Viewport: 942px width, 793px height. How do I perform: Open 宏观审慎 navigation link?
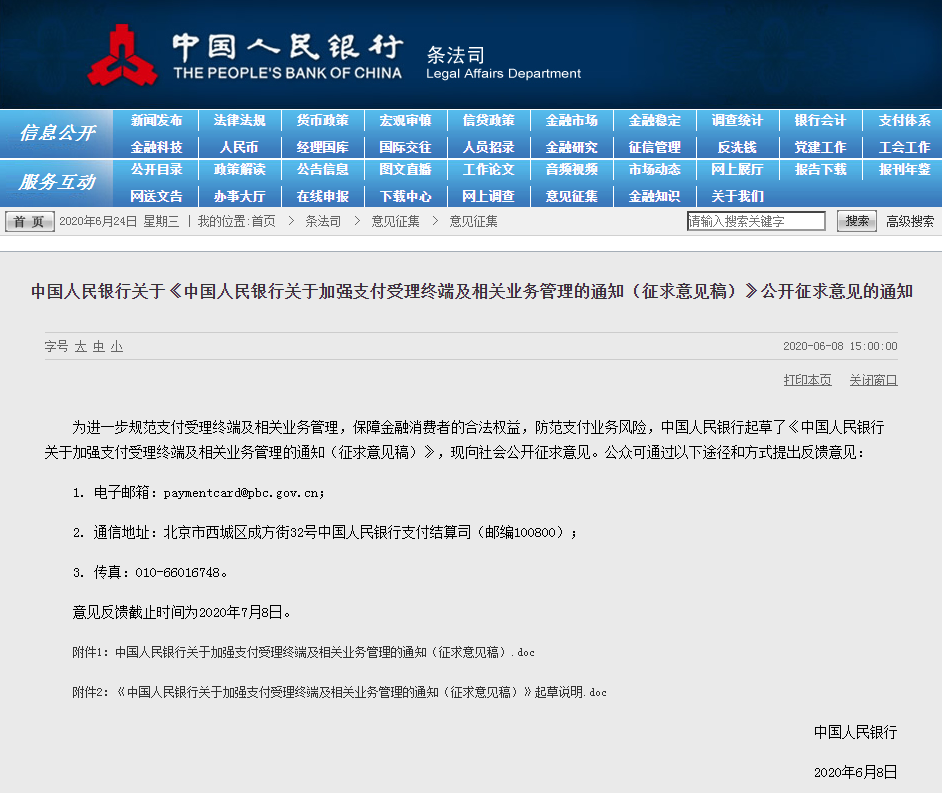406,121
